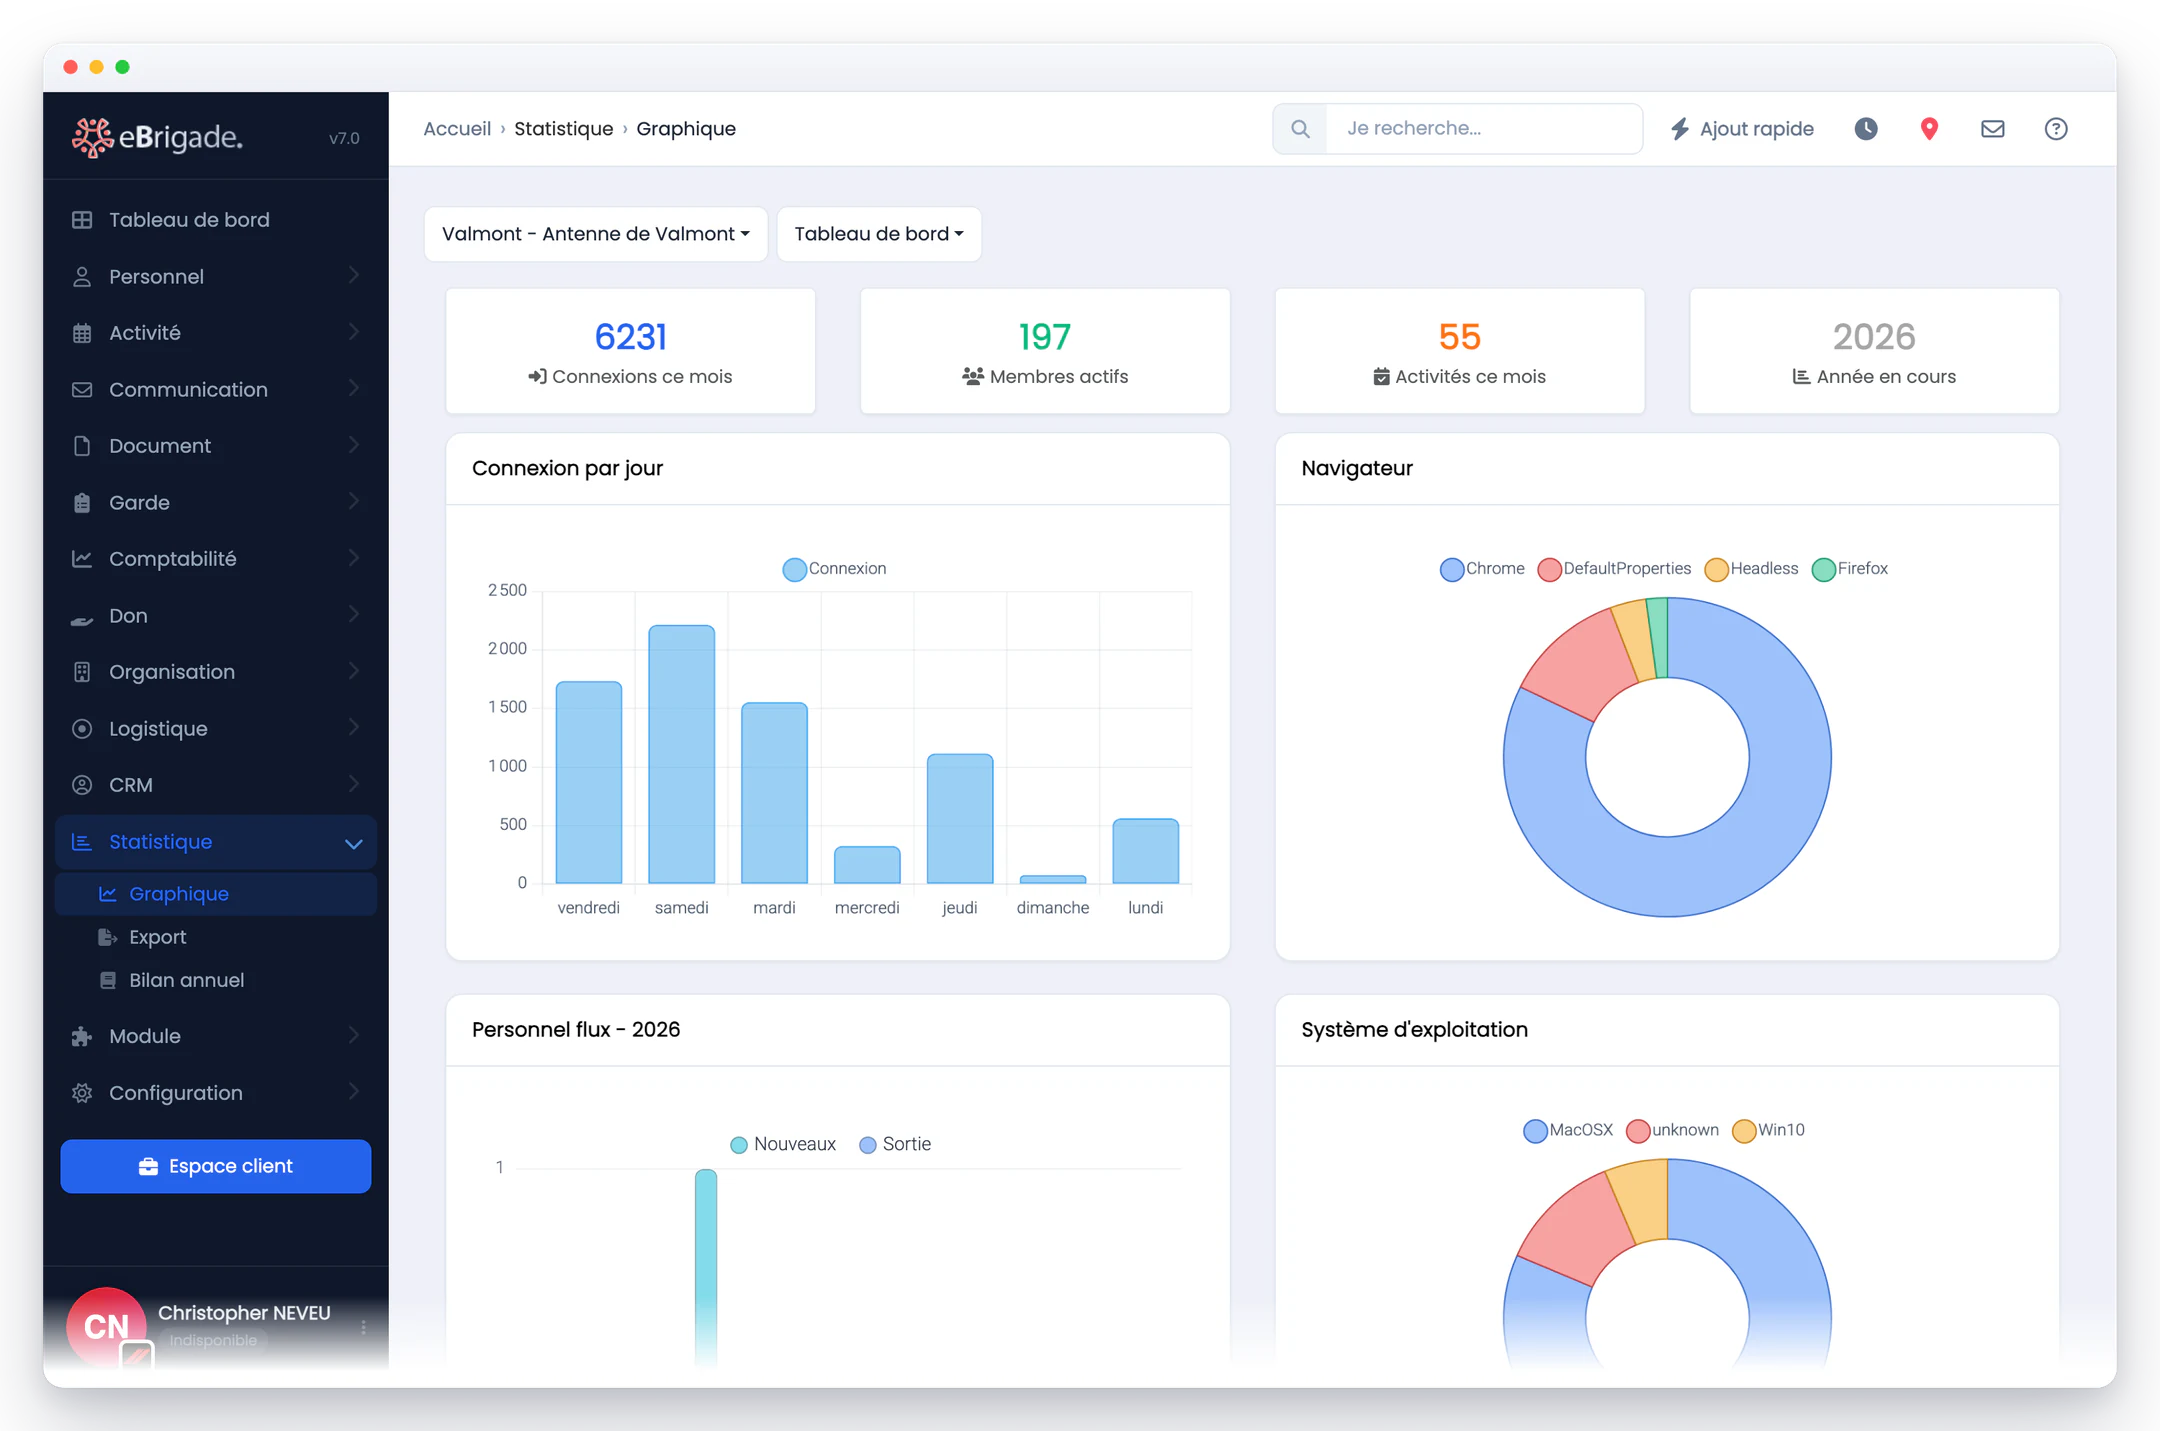Toggle DefaultProperties in Navigateur legend
Screen dimensions: 2160x1431
click(1614, 569)
